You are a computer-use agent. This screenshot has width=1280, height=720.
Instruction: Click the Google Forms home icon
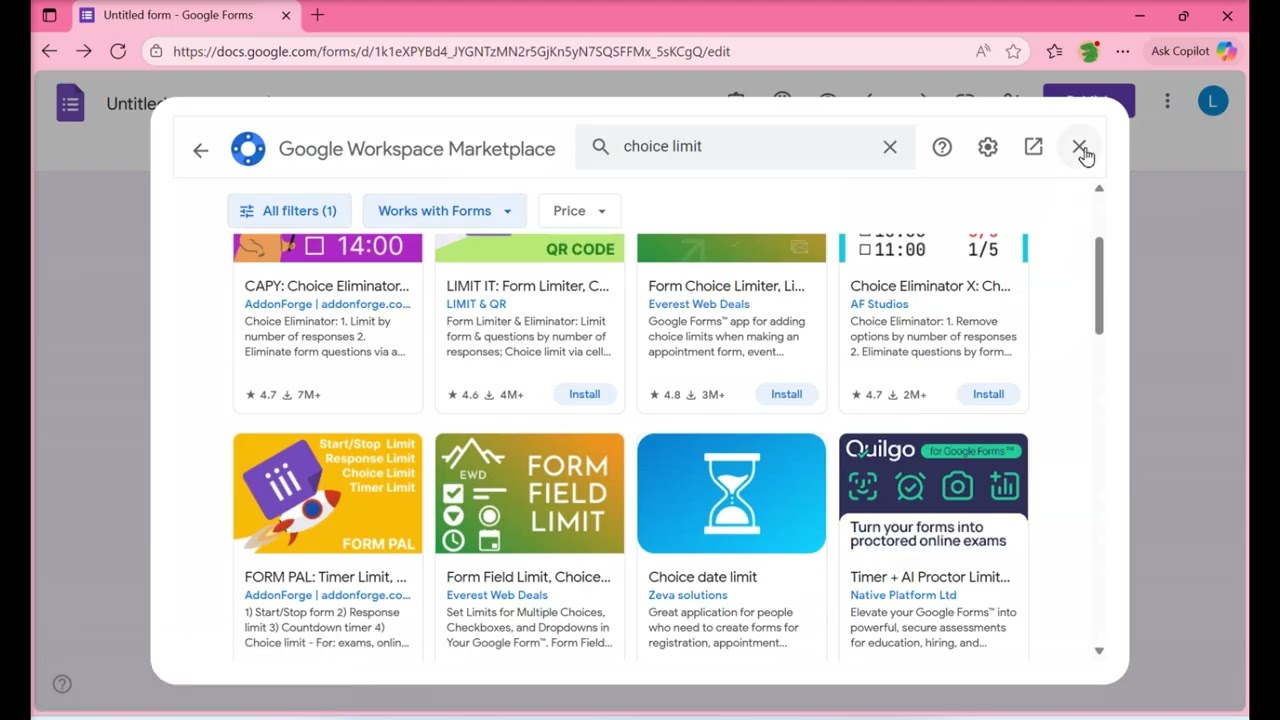click(x=70, y=103)
